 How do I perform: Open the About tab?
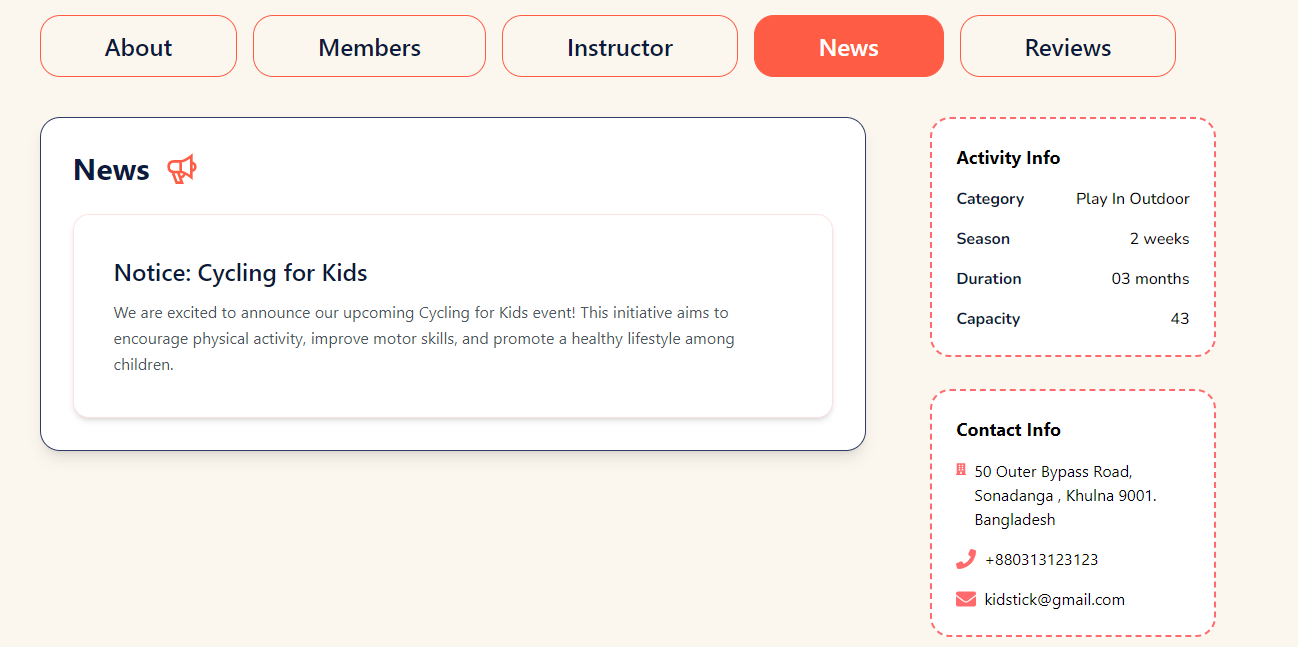tap(138, 46)
